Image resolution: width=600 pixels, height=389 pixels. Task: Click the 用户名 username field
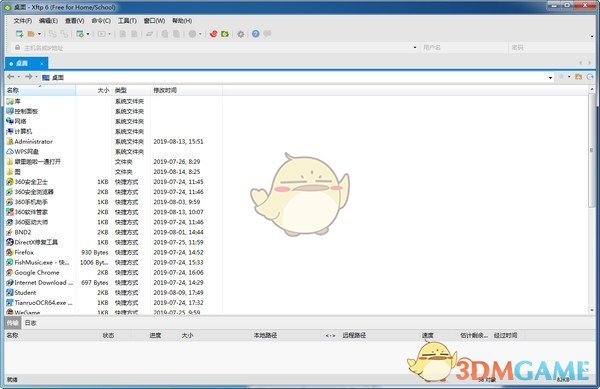click(464, 47)
